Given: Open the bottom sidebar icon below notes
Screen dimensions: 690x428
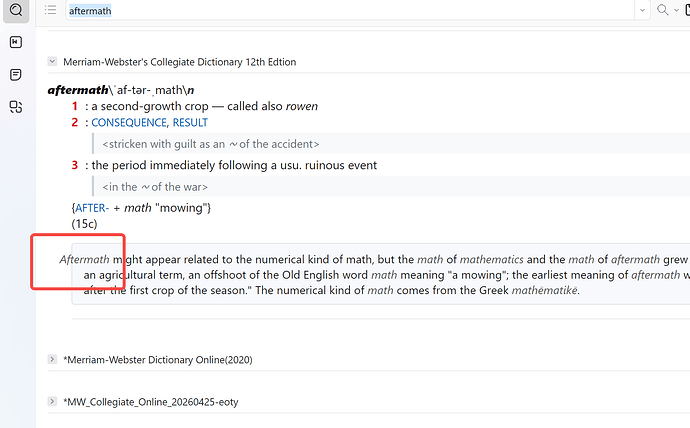Looking at the screenshot, I should coord(16,107).
